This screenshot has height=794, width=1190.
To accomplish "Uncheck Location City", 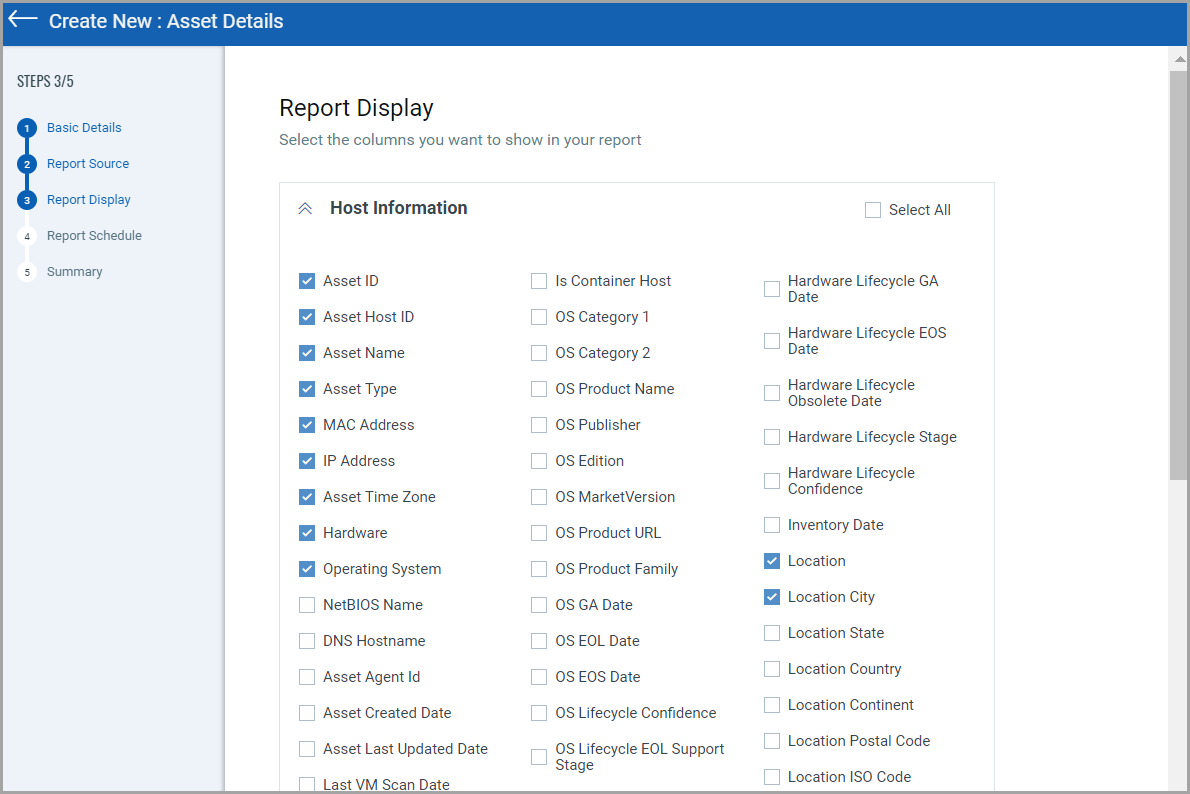I will click(x=771, y=597).
